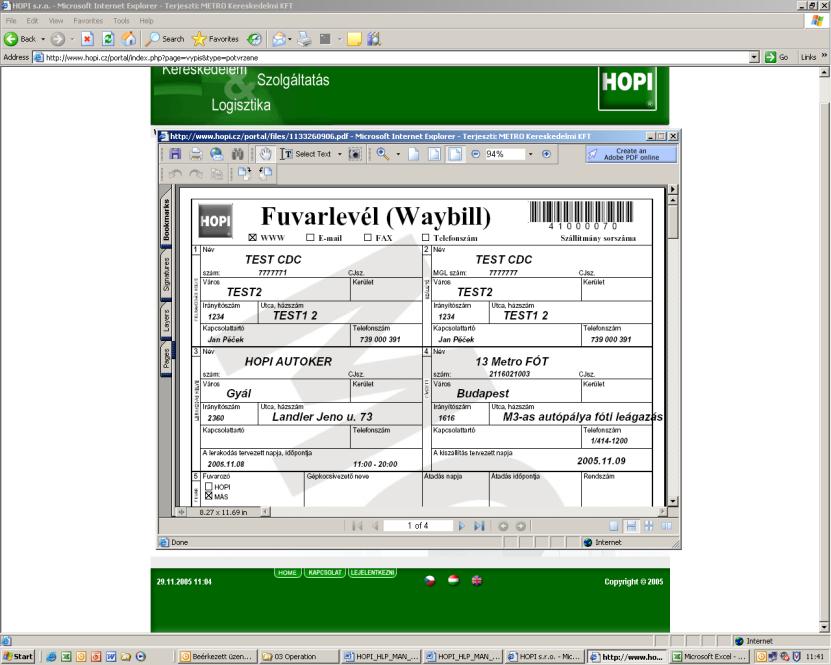This screenshot has width=831, height=665.
Task: Click the HOME button in footer
Action: 287,572
